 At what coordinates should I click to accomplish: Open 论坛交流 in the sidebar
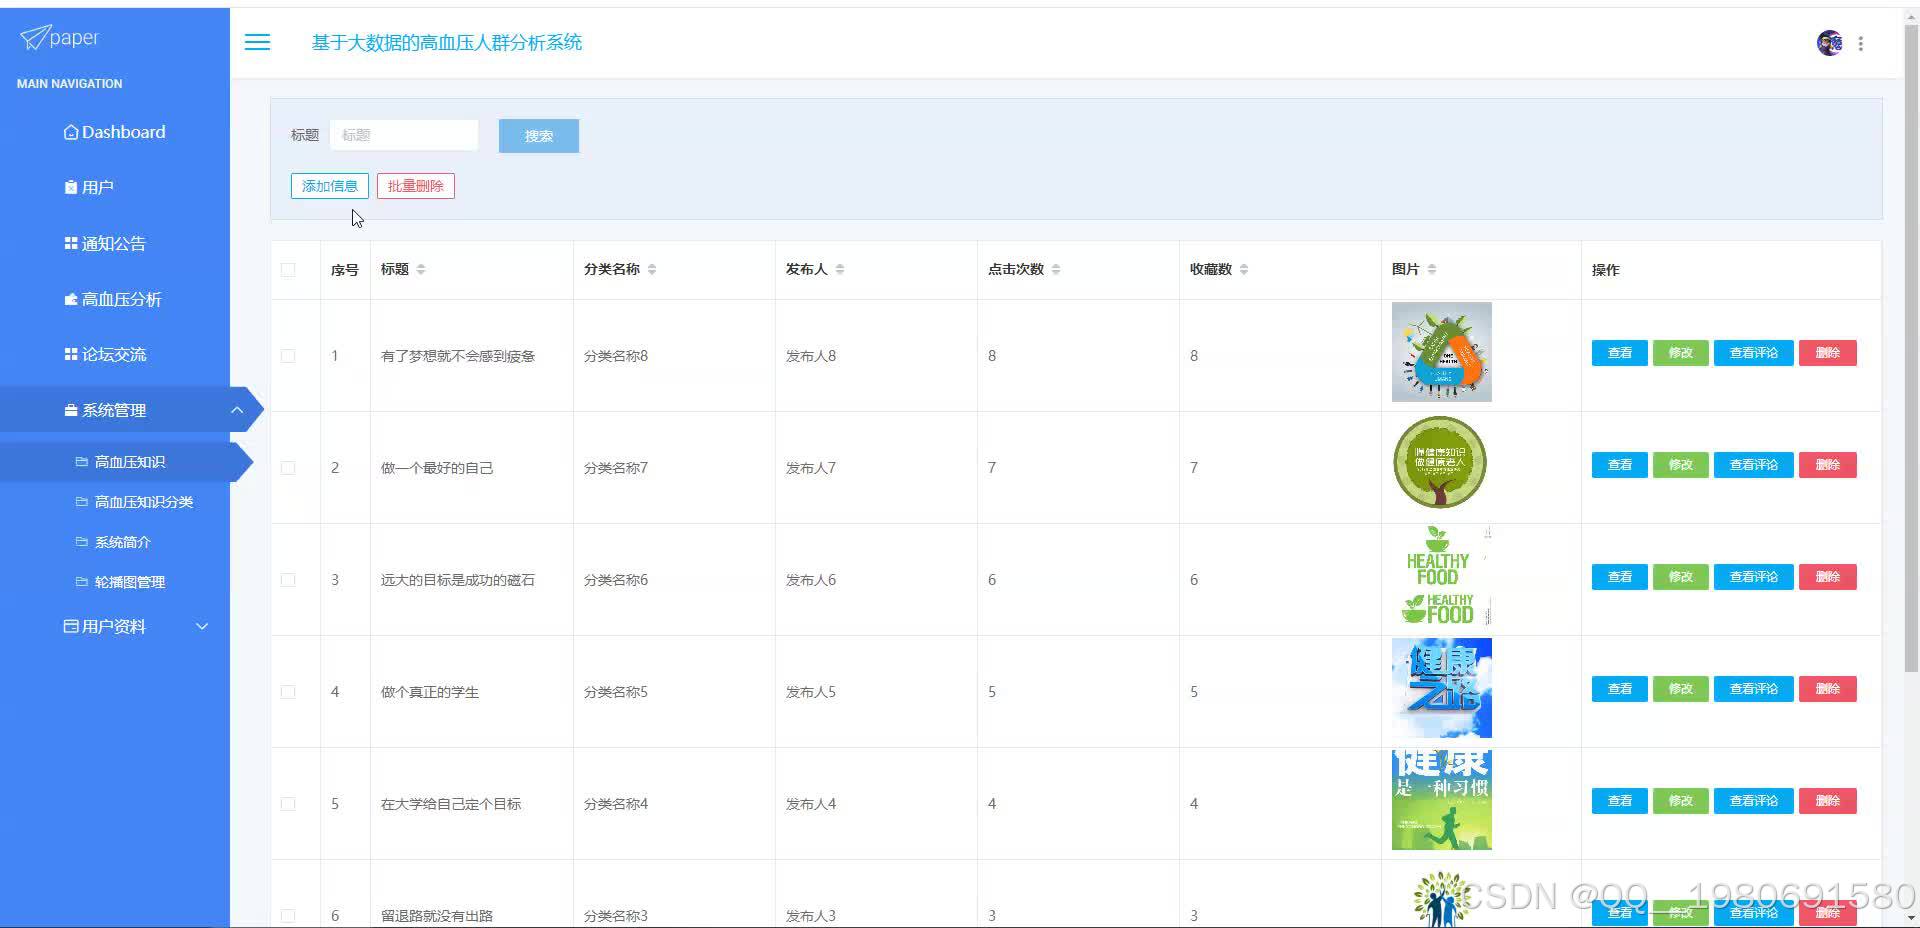click(115, 354)
